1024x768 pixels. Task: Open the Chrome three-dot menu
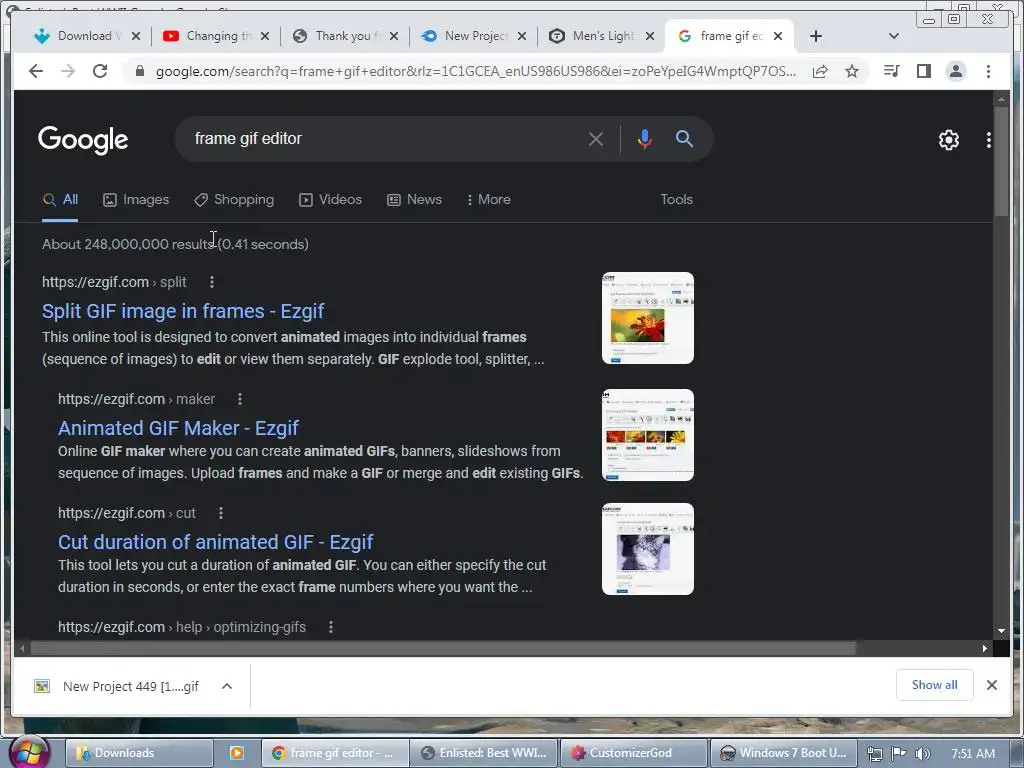point(988,71)
